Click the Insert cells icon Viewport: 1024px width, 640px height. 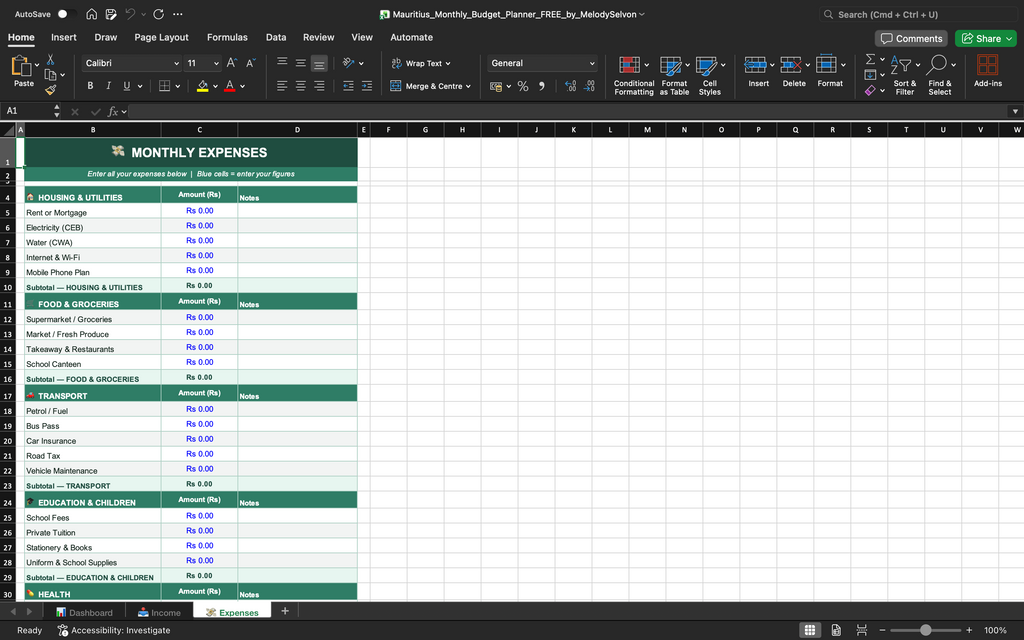(756, 65)
